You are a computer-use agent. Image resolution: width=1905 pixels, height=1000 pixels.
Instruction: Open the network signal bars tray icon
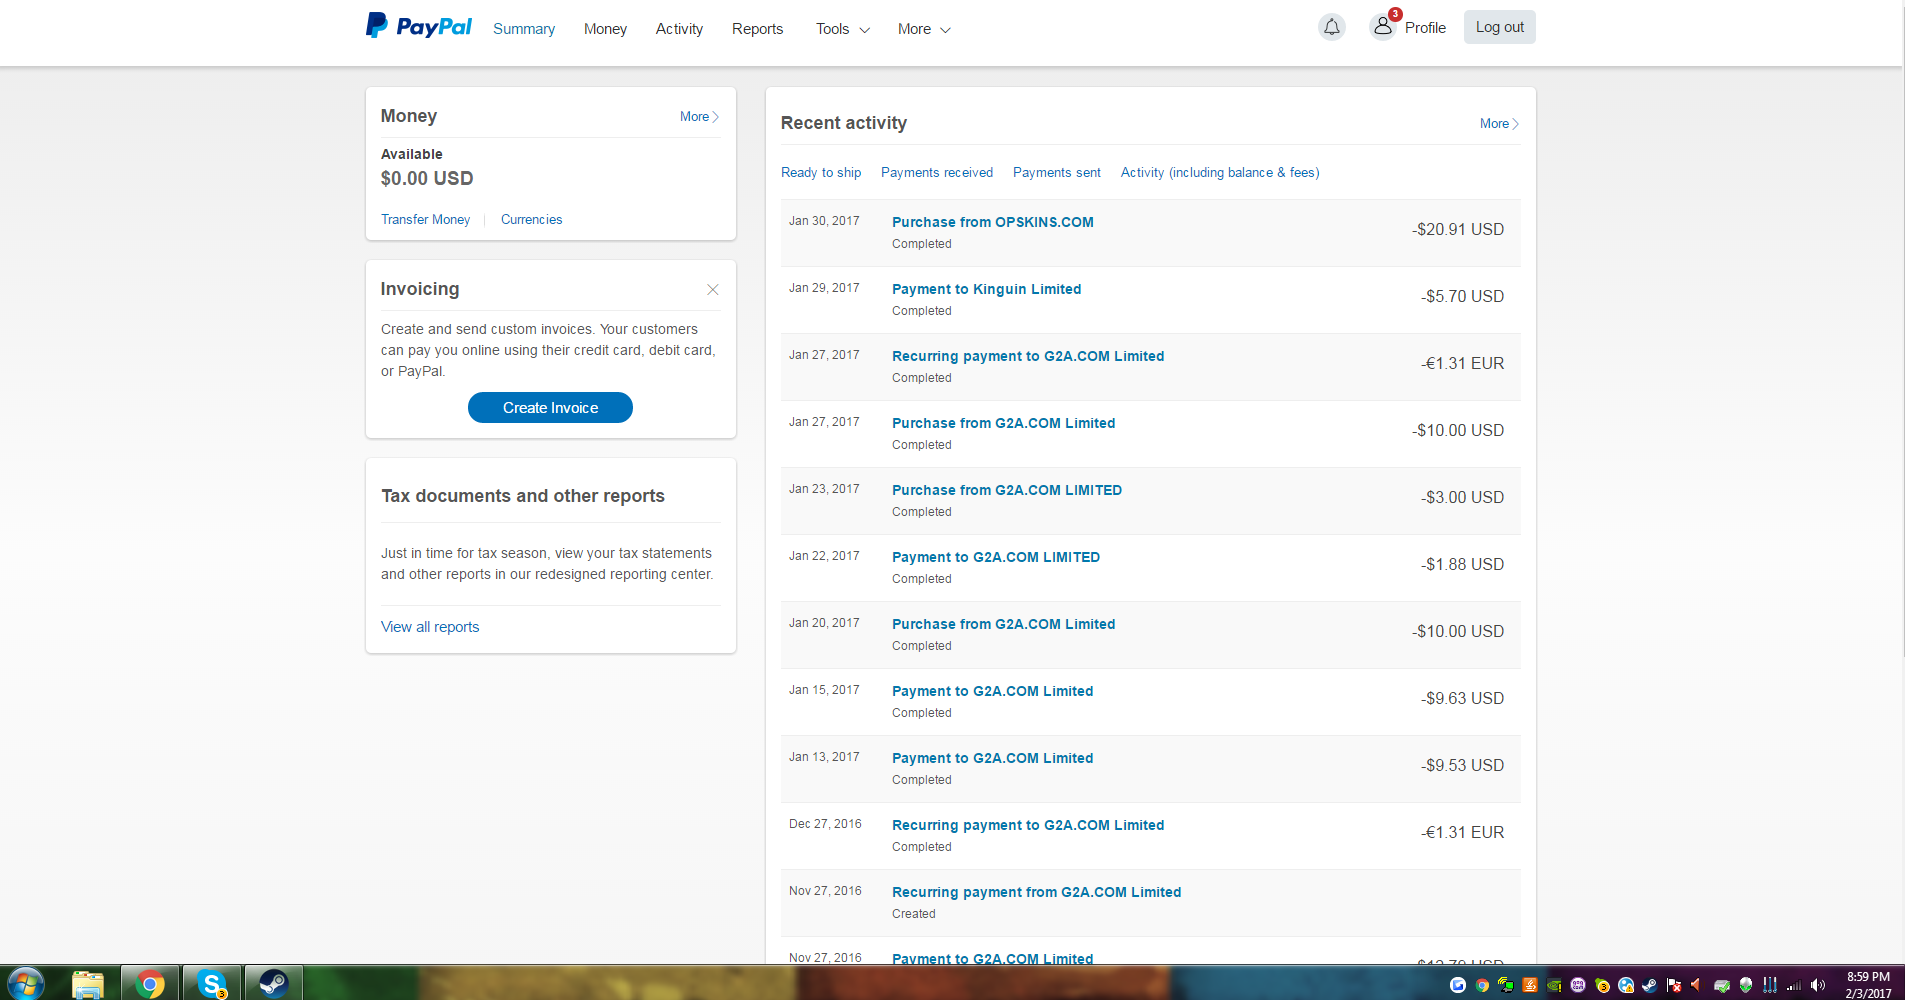1794,985
